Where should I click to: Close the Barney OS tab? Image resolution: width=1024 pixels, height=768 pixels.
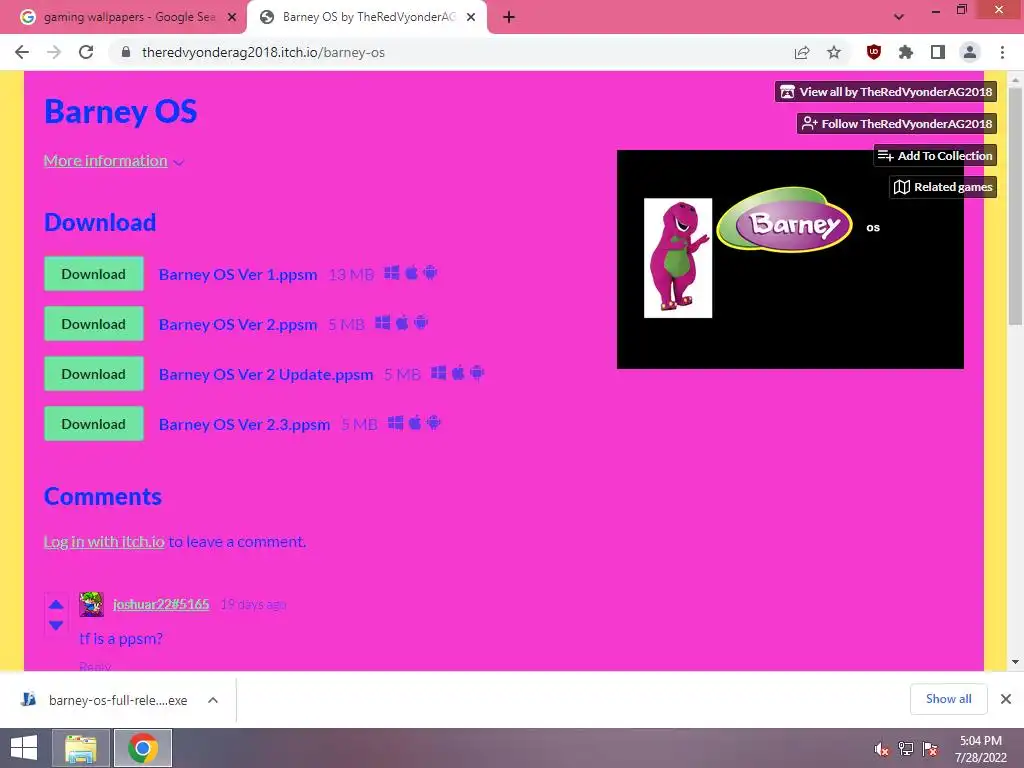471,17
